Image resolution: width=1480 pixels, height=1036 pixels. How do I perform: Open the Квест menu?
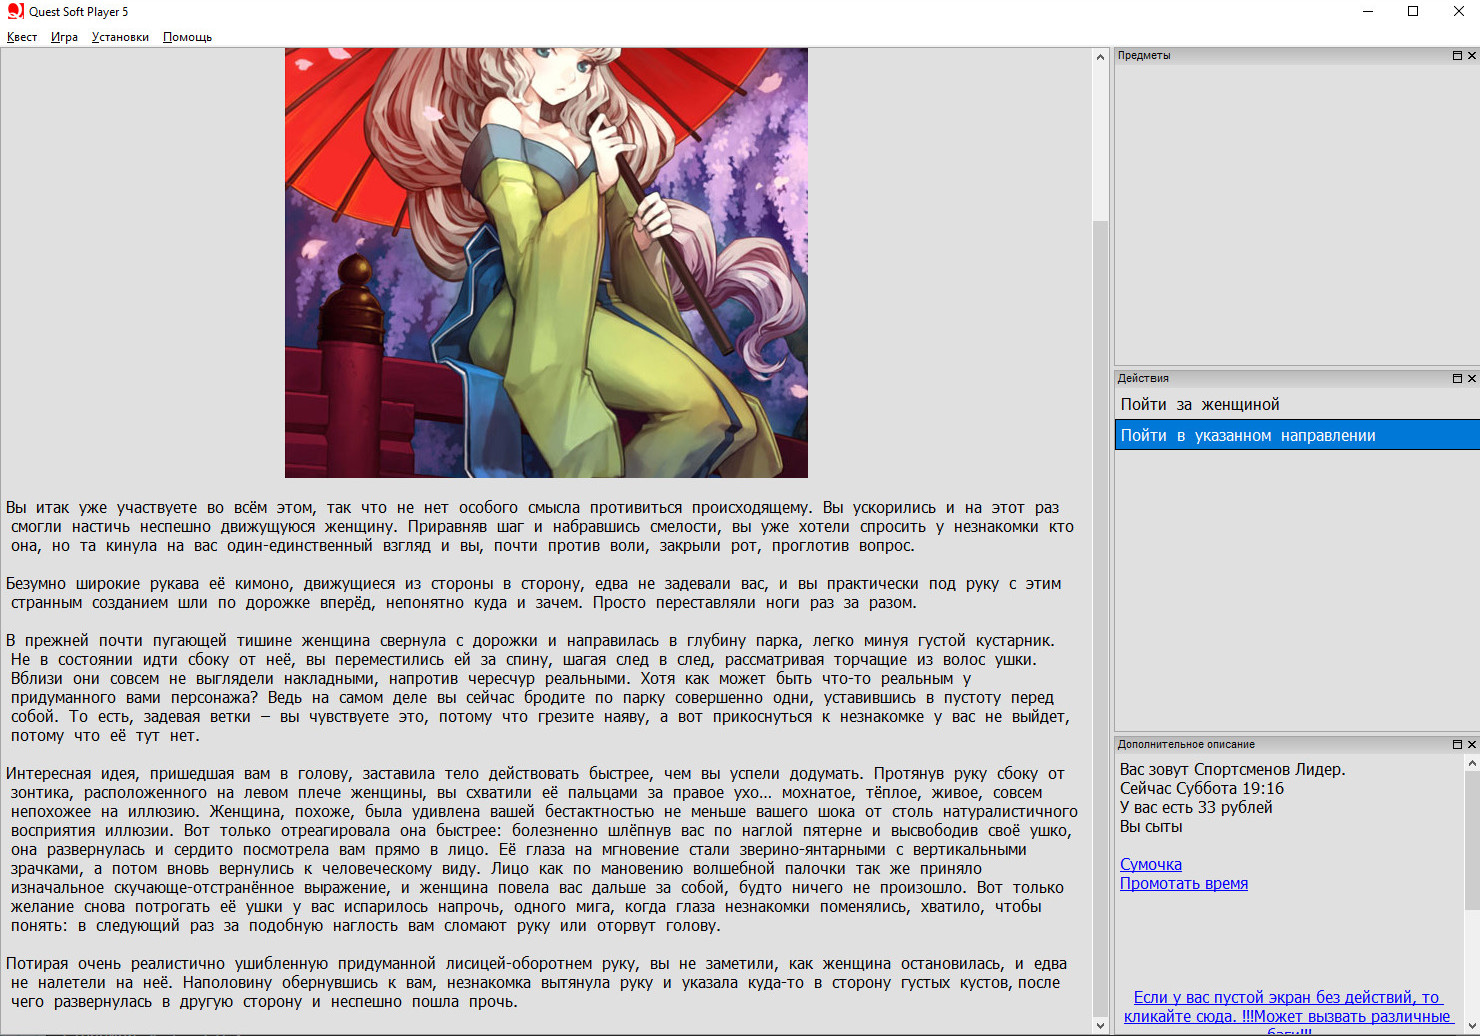coord(22,37)
